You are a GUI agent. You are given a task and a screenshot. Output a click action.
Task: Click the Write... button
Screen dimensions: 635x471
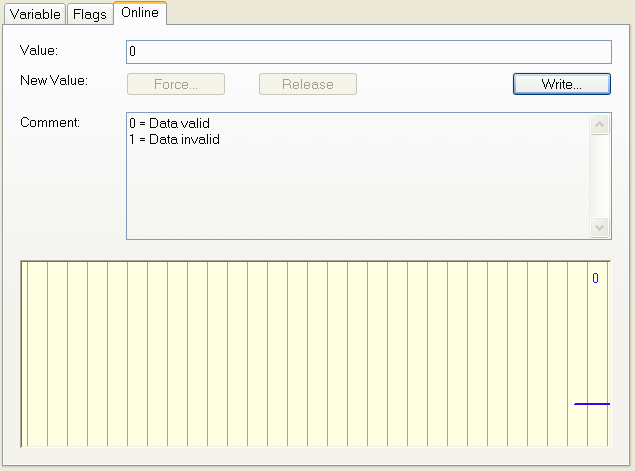pyautogui.click(x=562, y=84)
